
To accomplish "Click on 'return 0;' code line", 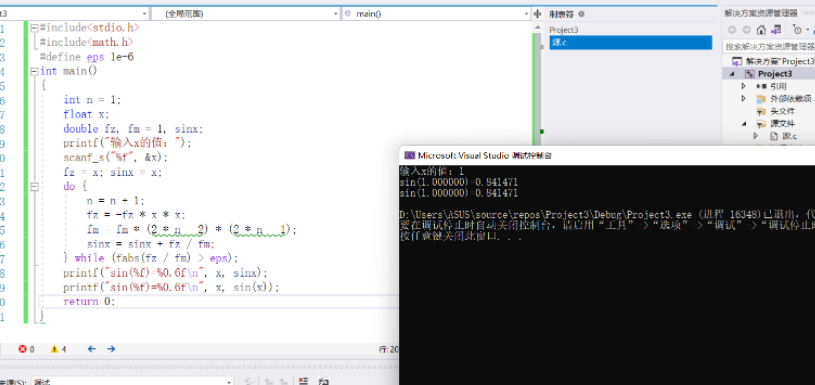I will point(89,301).
